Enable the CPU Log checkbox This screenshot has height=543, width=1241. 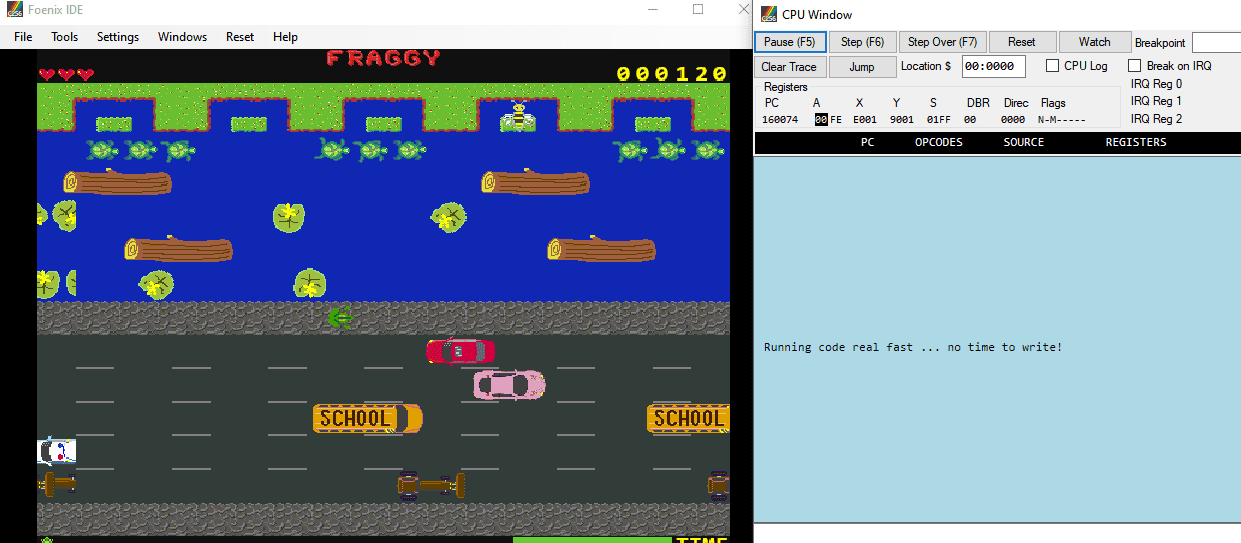pyautogui.click(x=1053, y=66)
